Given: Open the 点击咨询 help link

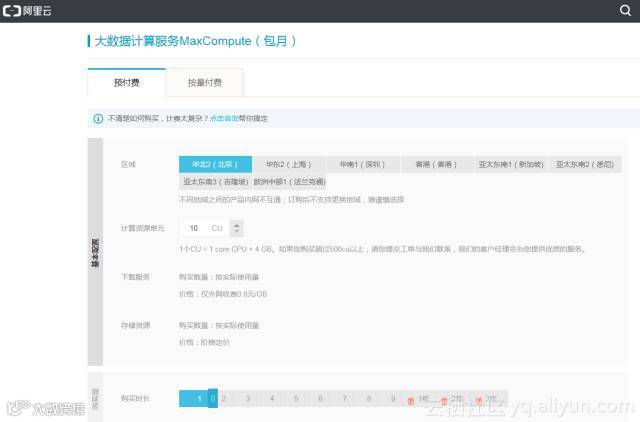Looking at the screenshot, I should pos(224,118).
